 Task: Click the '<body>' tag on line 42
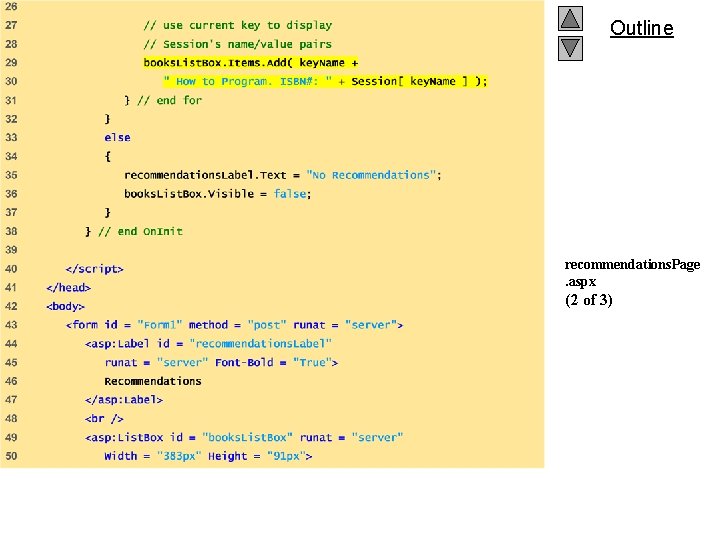point(65,306)
